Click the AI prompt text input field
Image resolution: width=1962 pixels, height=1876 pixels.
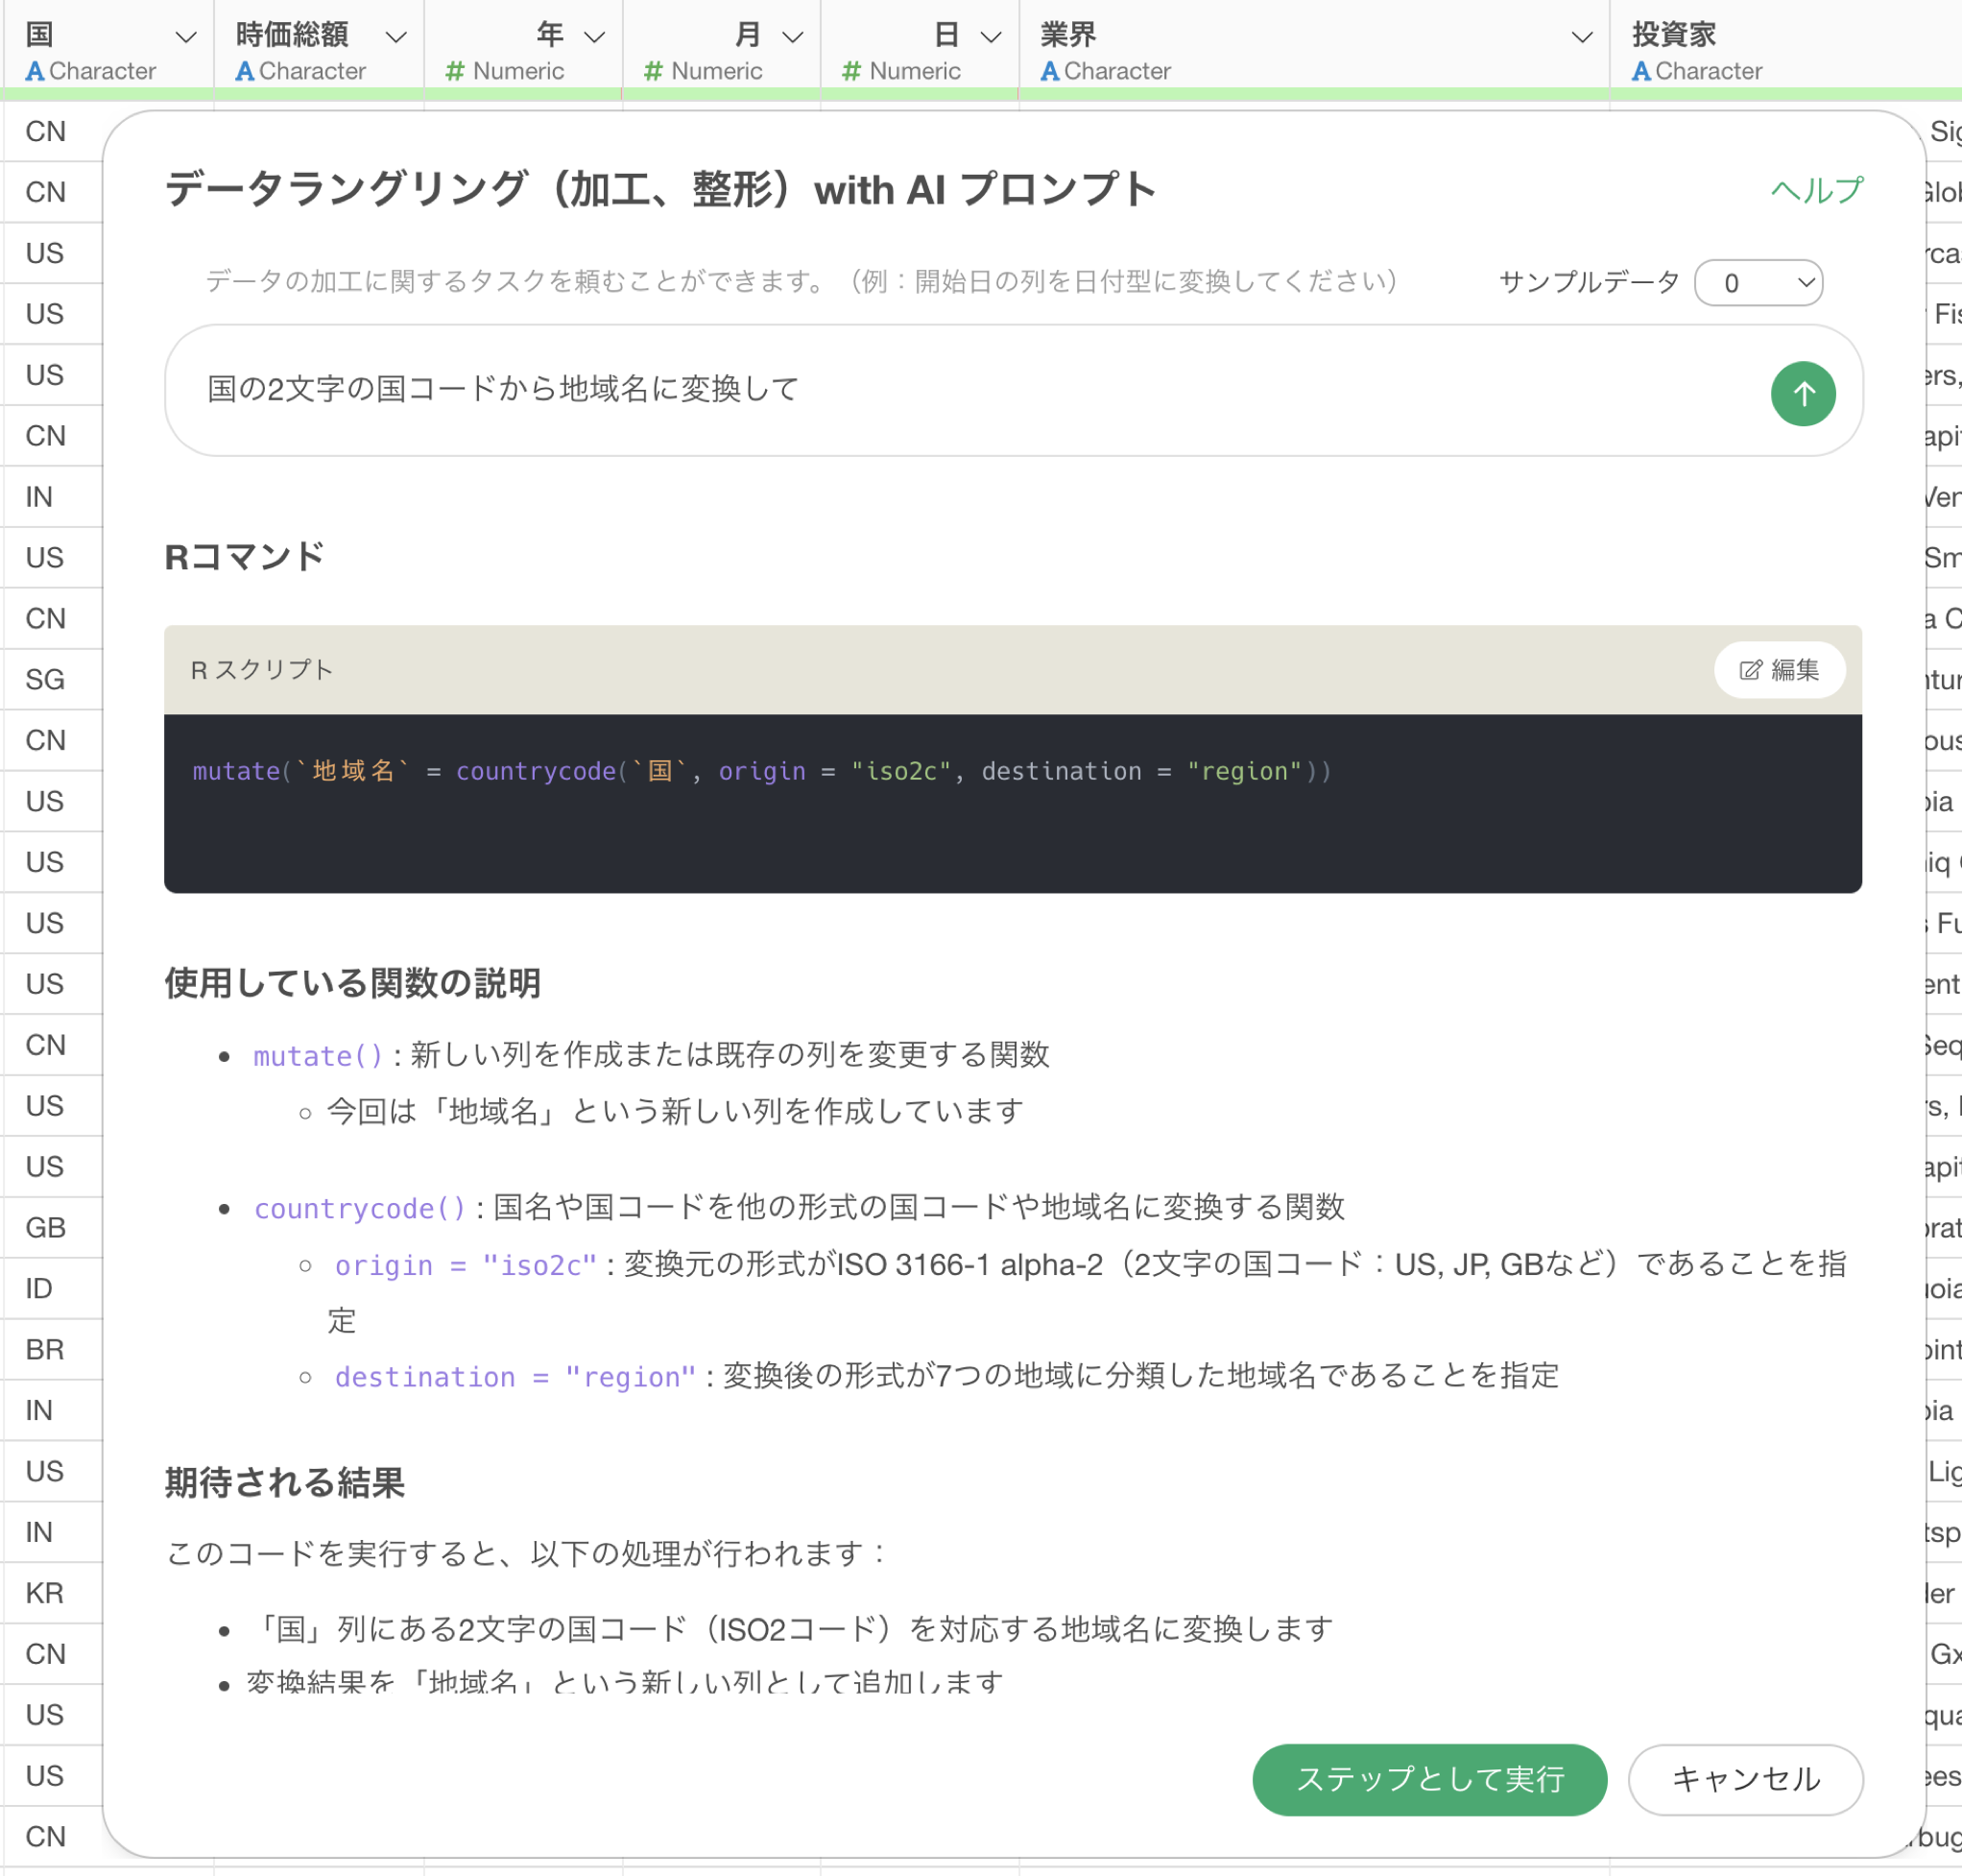tap(960, 390)
